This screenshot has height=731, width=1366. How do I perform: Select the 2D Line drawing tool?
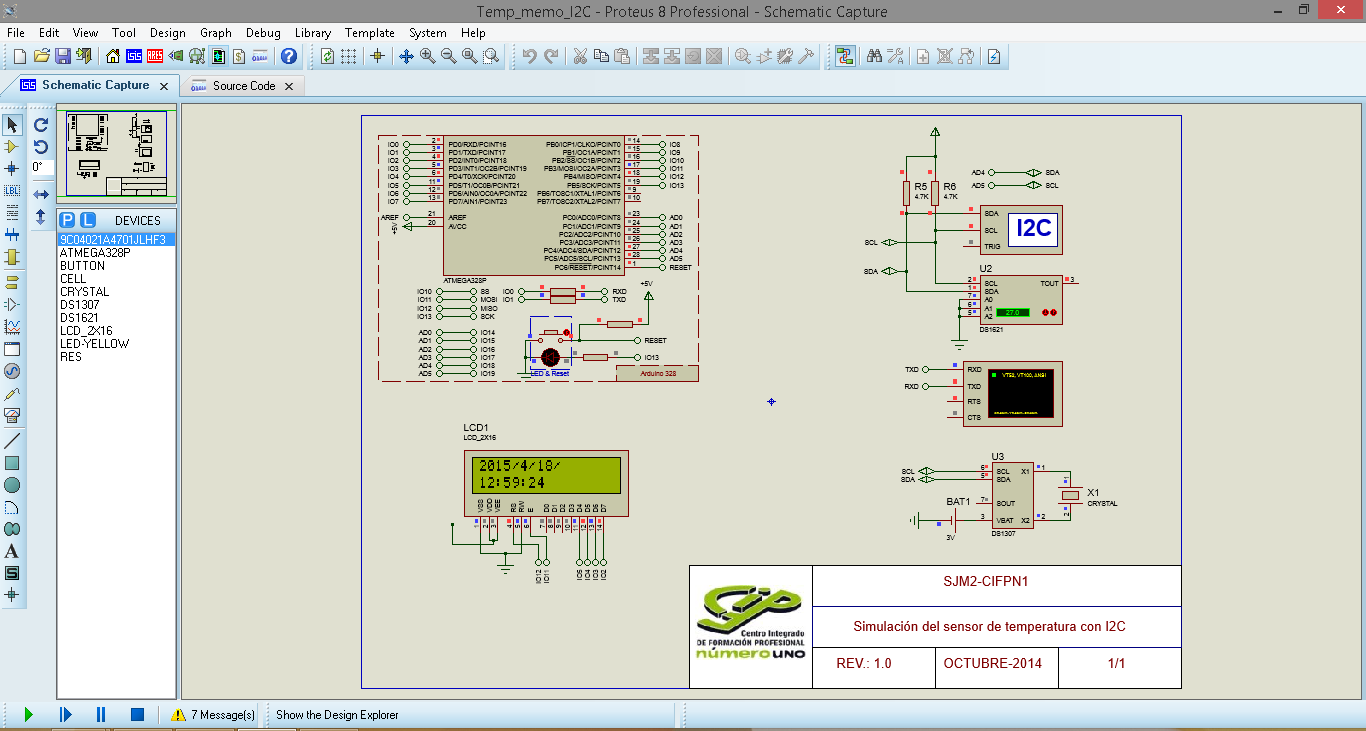point(12,441)
